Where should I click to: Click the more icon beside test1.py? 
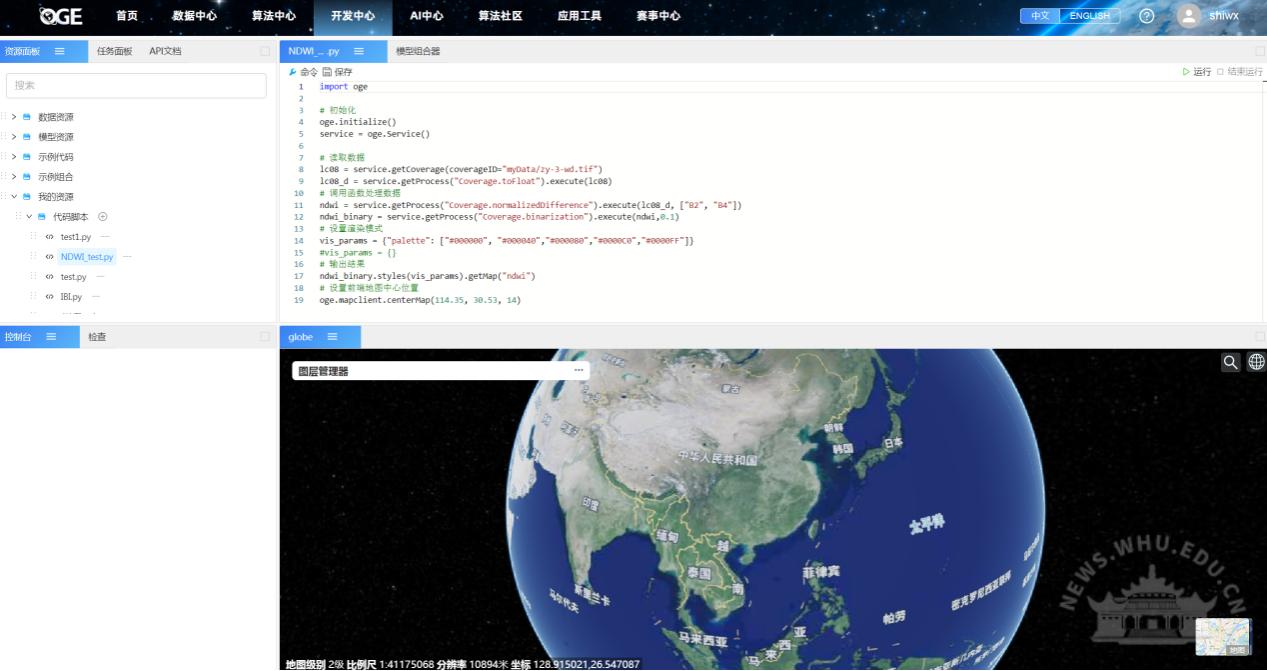[x=105, y=237]
